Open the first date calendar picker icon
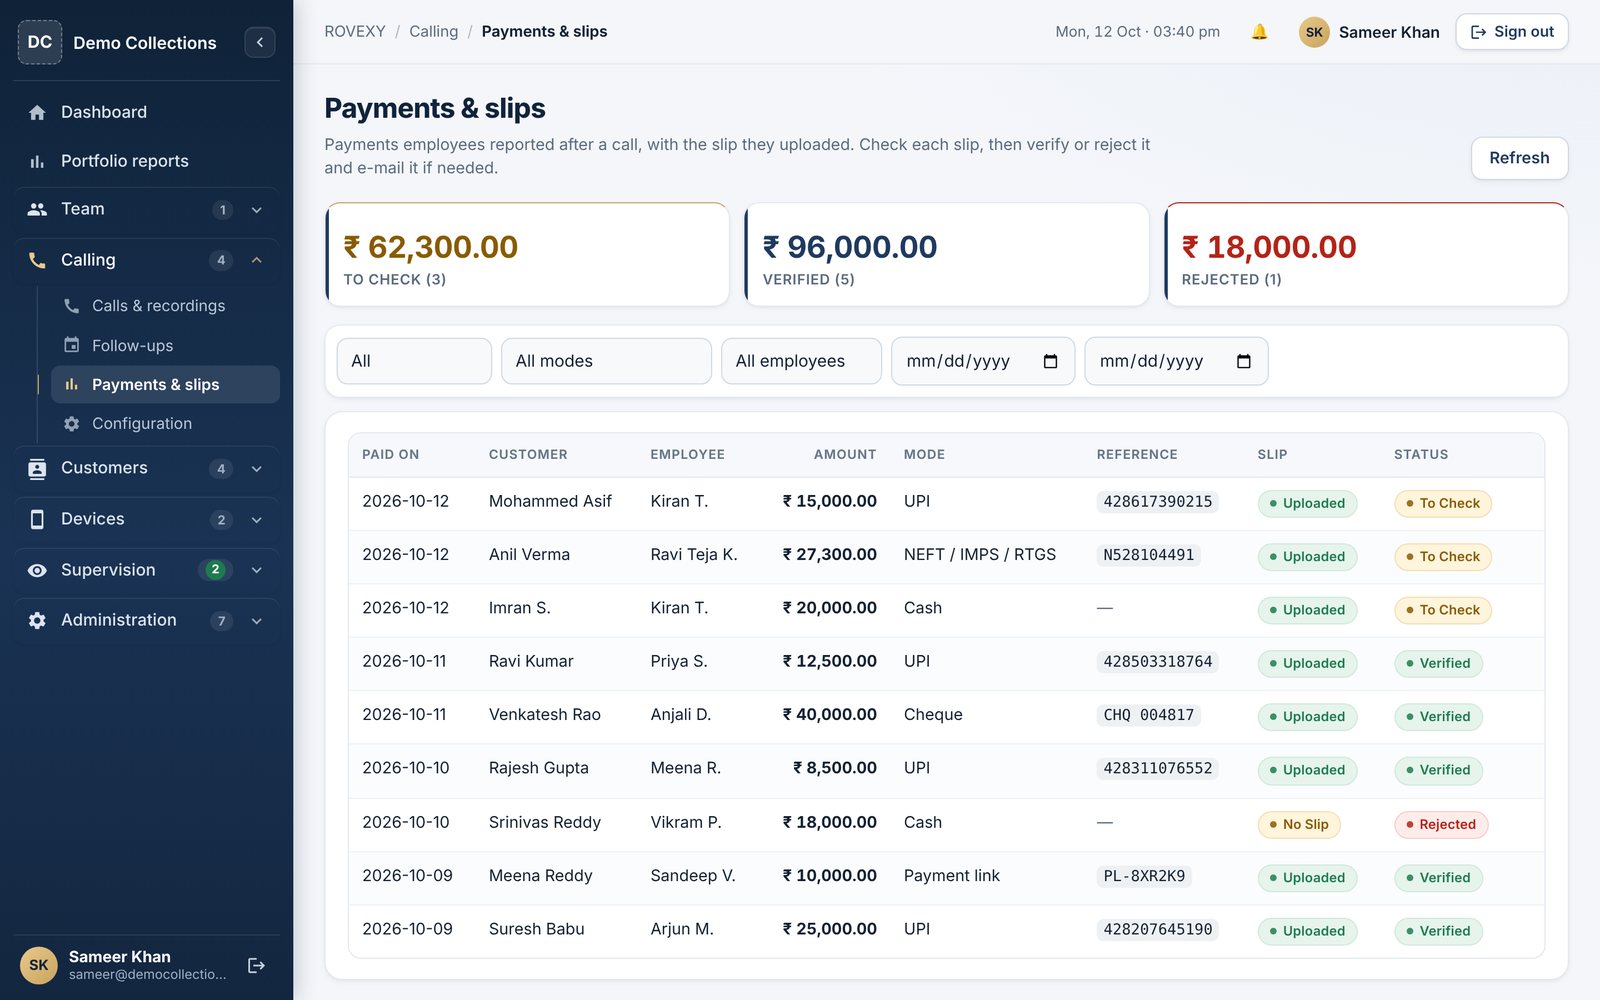This screenshot has width=1600, height=1000. pyautogui.click(x=1050, y=361)
